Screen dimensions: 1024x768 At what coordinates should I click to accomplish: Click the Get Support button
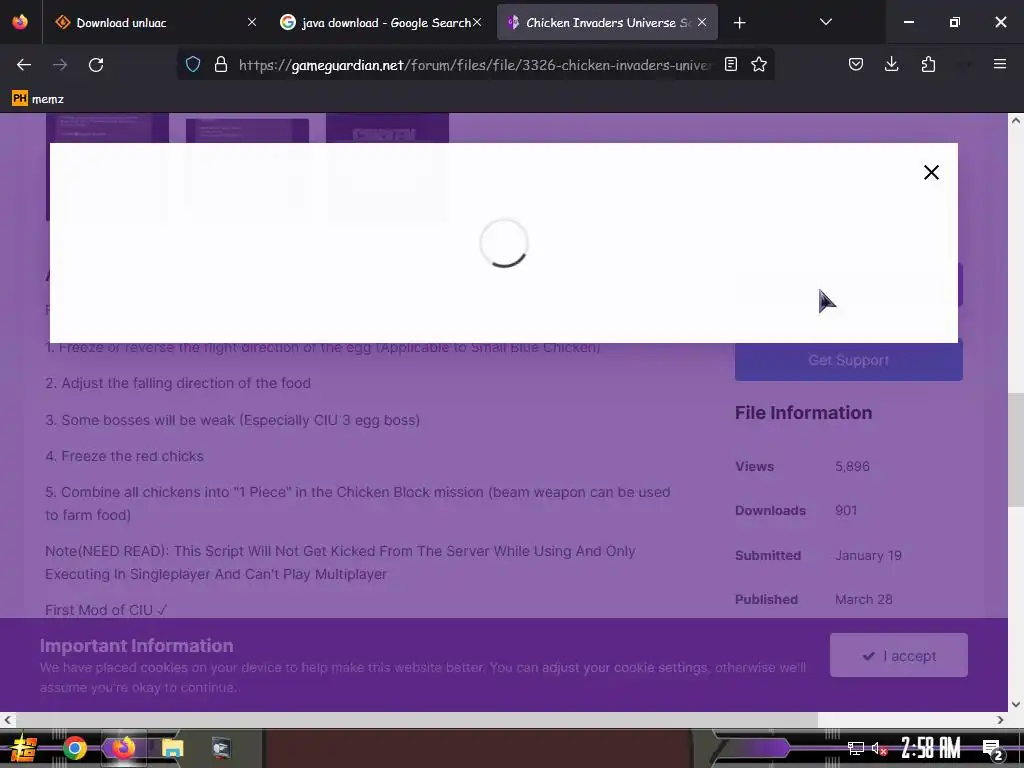coord(848,360)
